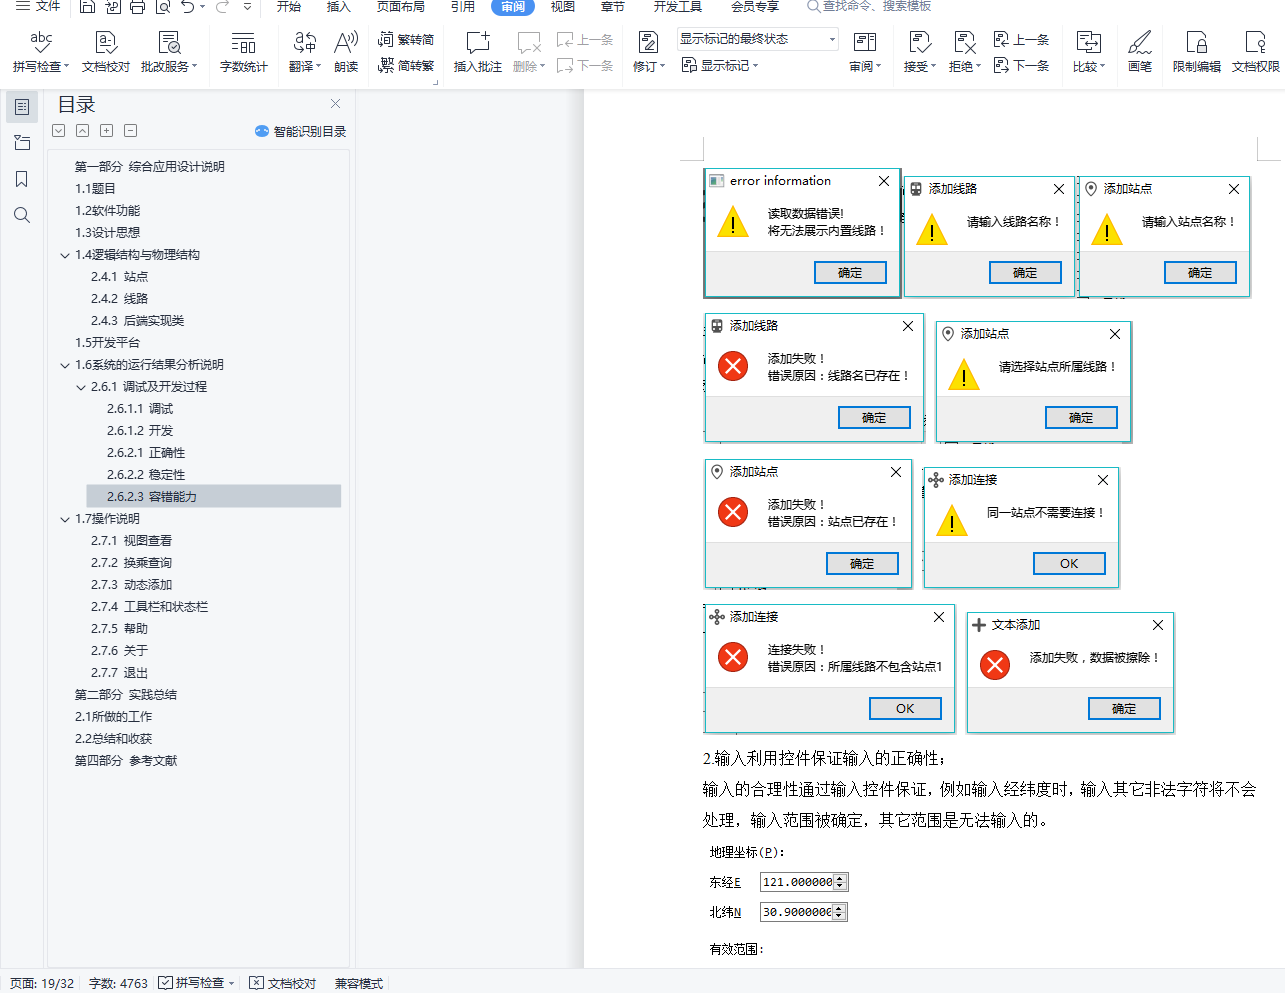Viewport: 1285px width, 993px height.
Task: Open the chapter navigation icon in left sidebar
Action: coord(22,143)
